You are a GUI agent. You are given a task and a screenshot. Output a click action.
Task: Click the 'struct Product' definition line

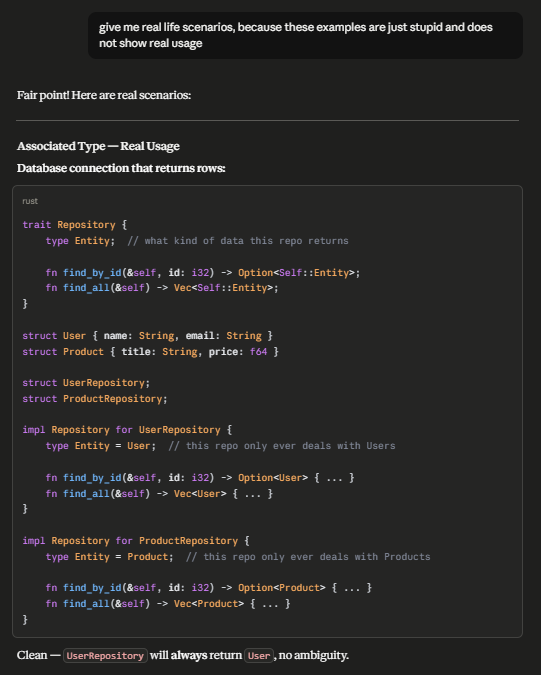[151, 351]
